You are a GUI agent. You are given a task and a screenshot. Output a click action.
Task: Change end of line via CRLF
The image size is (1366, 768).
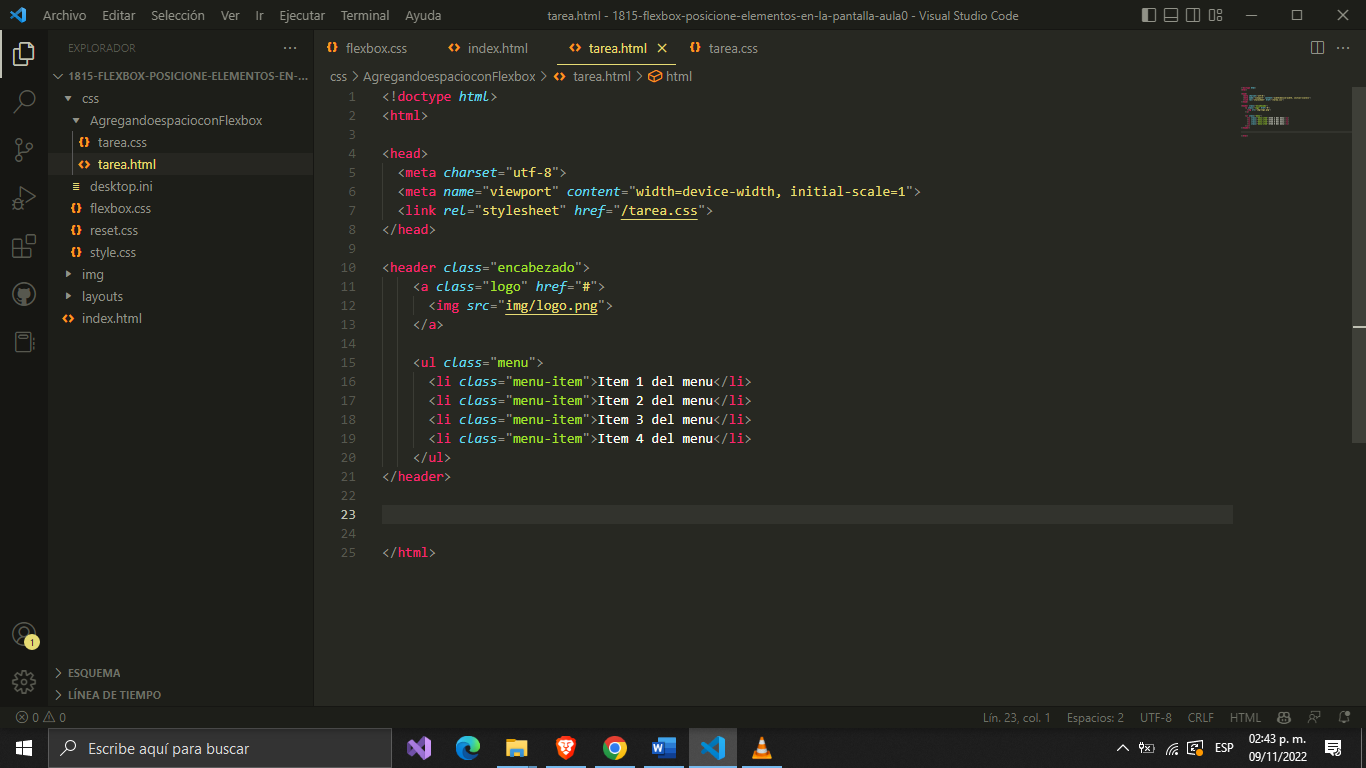tap(1201, 717)
